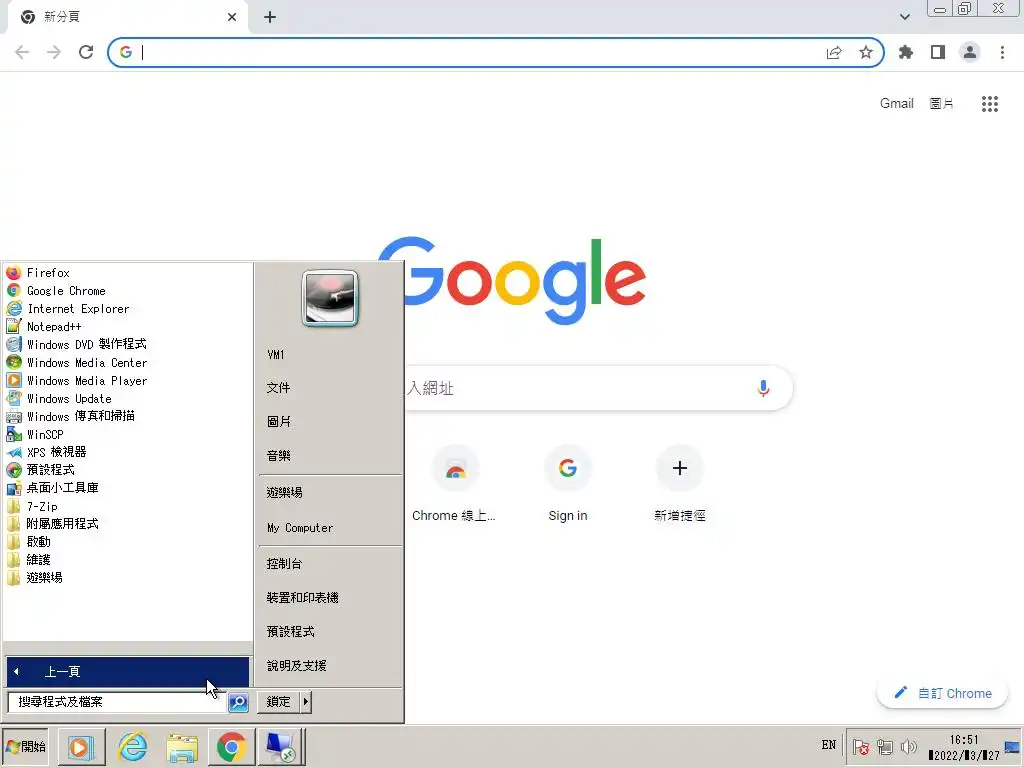Open a new tab with the plus button
The height and width of the screenshot is (768, 1024).
tap(270, 17)
